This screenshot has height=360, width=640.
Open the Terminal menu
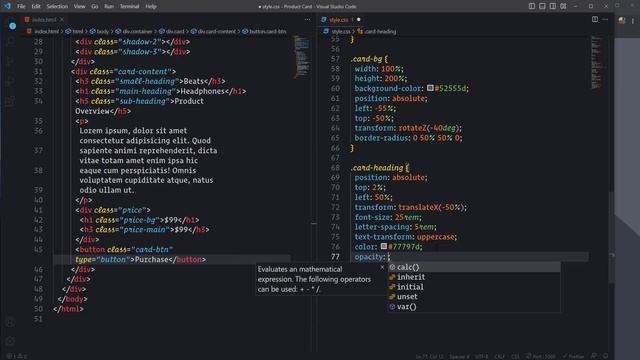point(129,7)
